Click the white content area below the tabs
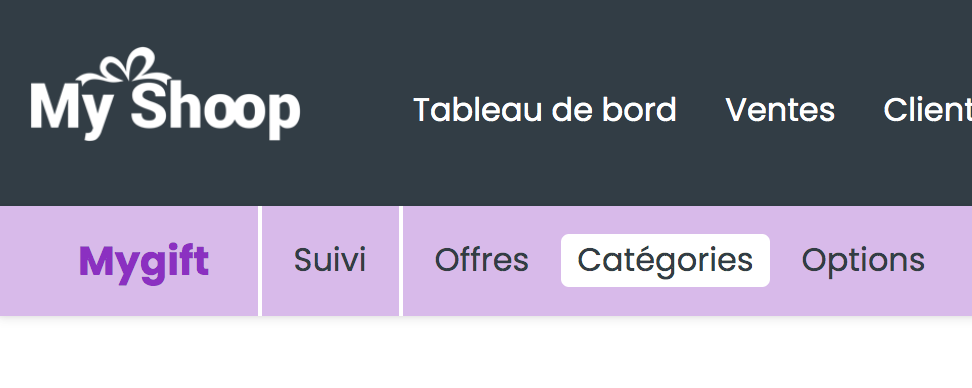Screen dimensions: 972x388 pos(486,353)
